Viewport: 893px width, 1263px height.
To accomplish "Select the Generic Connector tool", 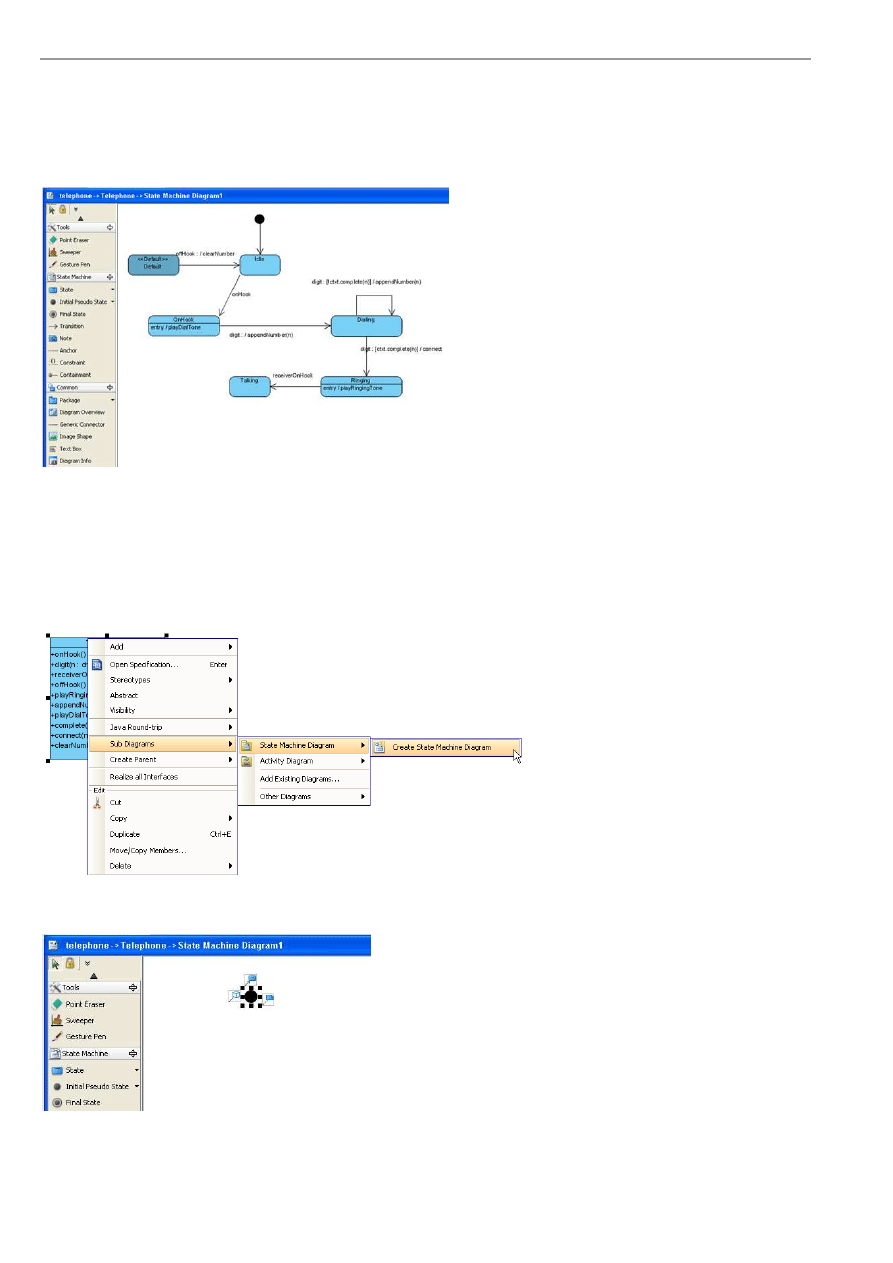I will (x=81, y=424).
